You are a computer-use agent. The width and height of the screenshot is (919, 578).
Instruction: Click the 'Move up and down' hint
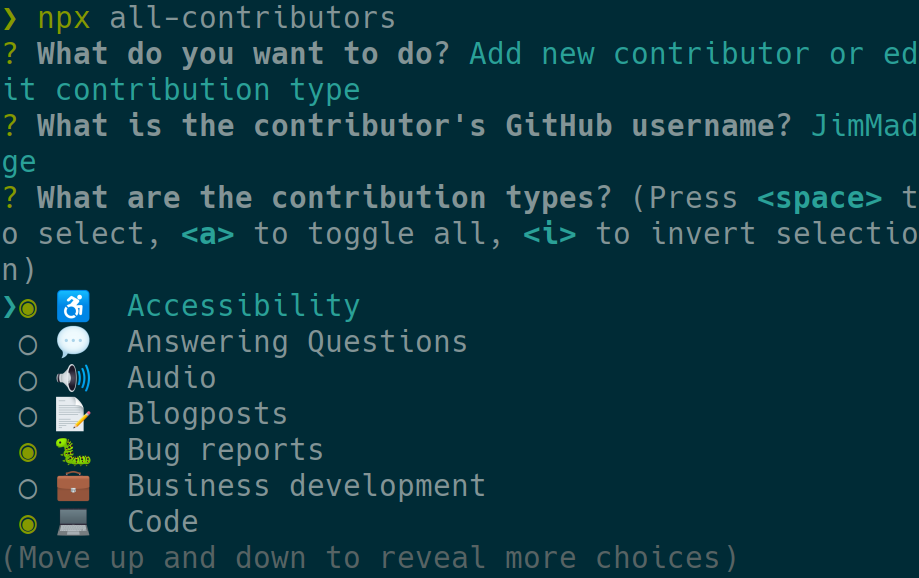(x=369, y=558)
